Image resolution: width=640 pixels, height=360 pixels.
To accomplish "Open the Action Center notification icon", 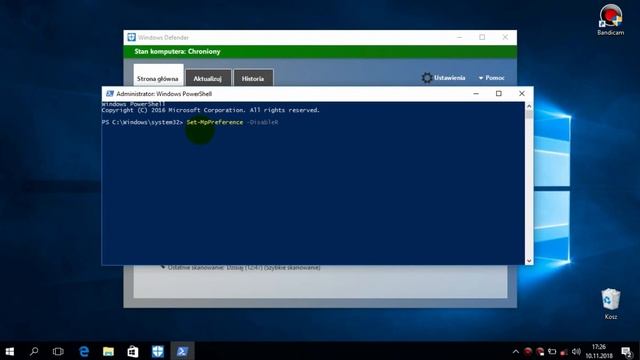I will (626, 352).
